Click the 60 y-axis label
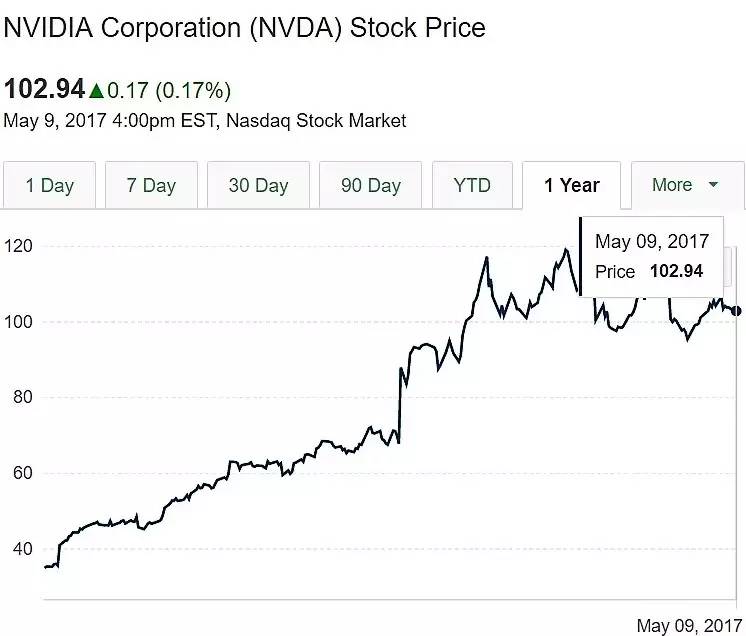The height and width of the screenshot is (636, 746). (22, 473)
